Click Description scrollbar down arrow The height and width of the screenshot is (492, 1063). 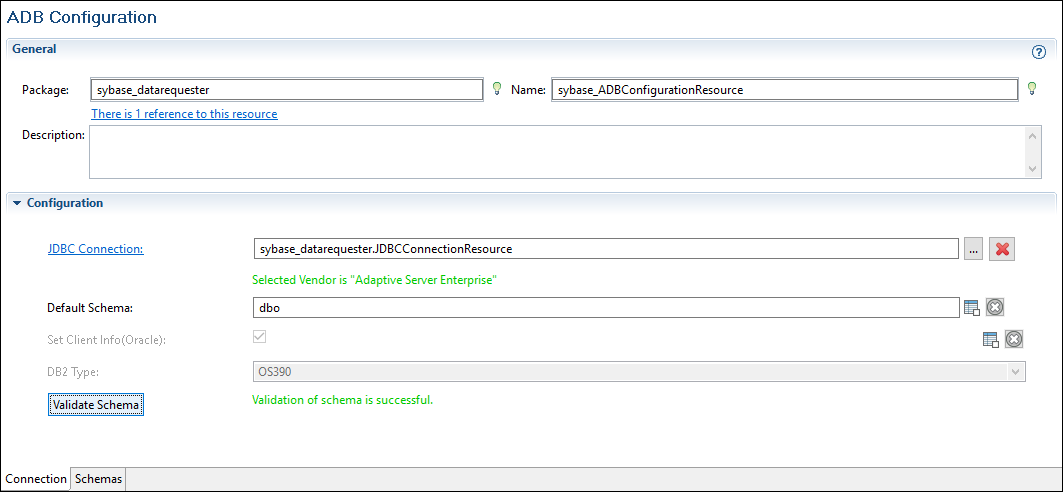(x=1032, y=168)
